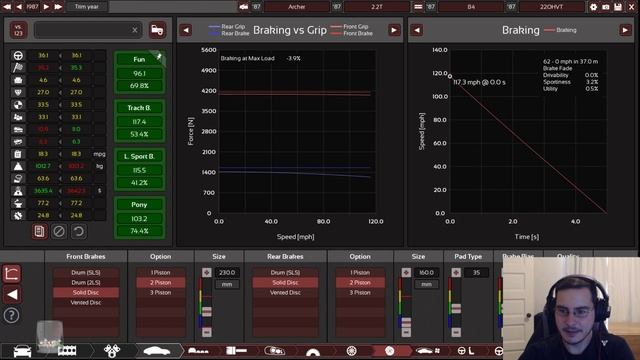This screenshot has height=360, width=640.
Task: Increase pad type value with plus
Action: tap(456, 272)
